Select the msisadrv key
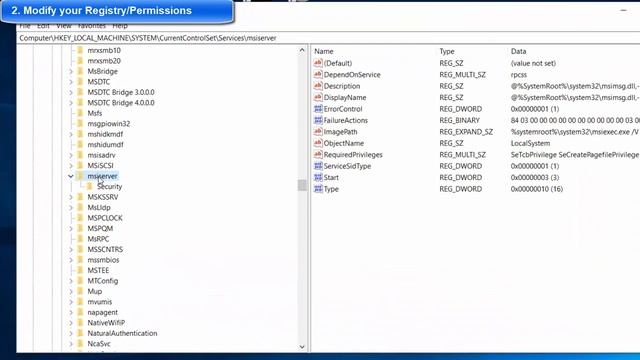Screen dimensions: 640x360 pos(101,155)
